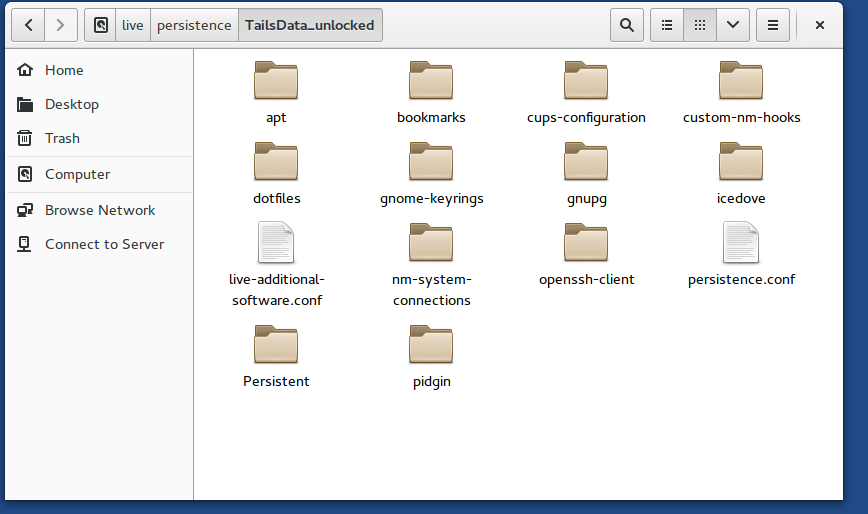This screenshot has height=514, width=868.
Task: Select the dotfiles folder icon
Action: click(x=276, y=161)
